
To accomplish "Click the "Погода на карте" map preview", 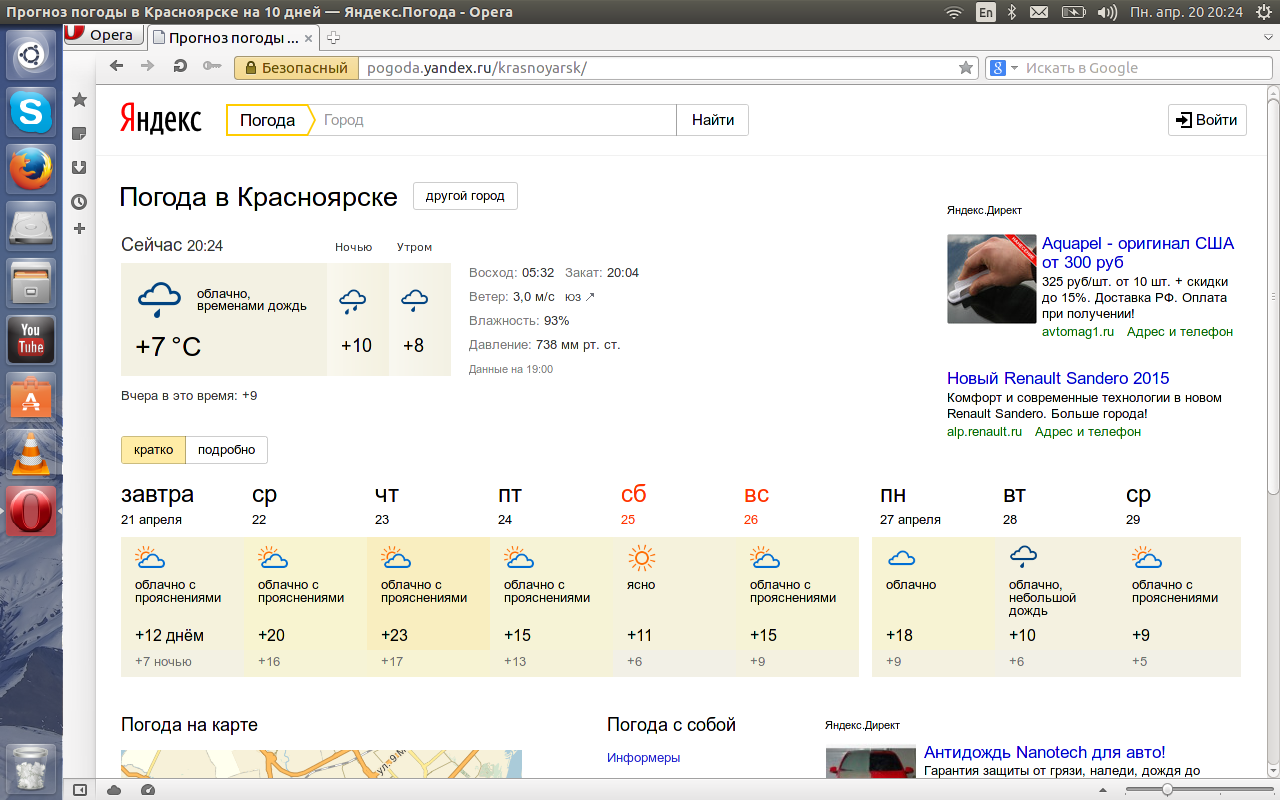I will pos(321,764).
